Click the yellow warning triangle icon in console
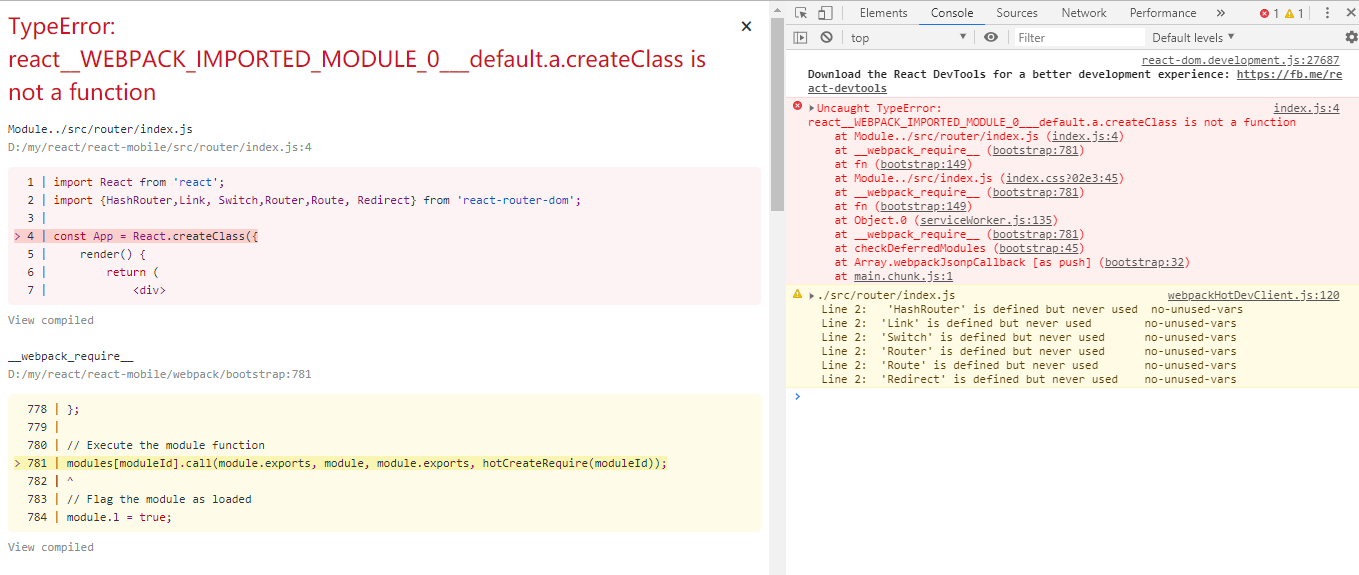The height and width of the screenshot is (575, 1359). coord(797,294)
